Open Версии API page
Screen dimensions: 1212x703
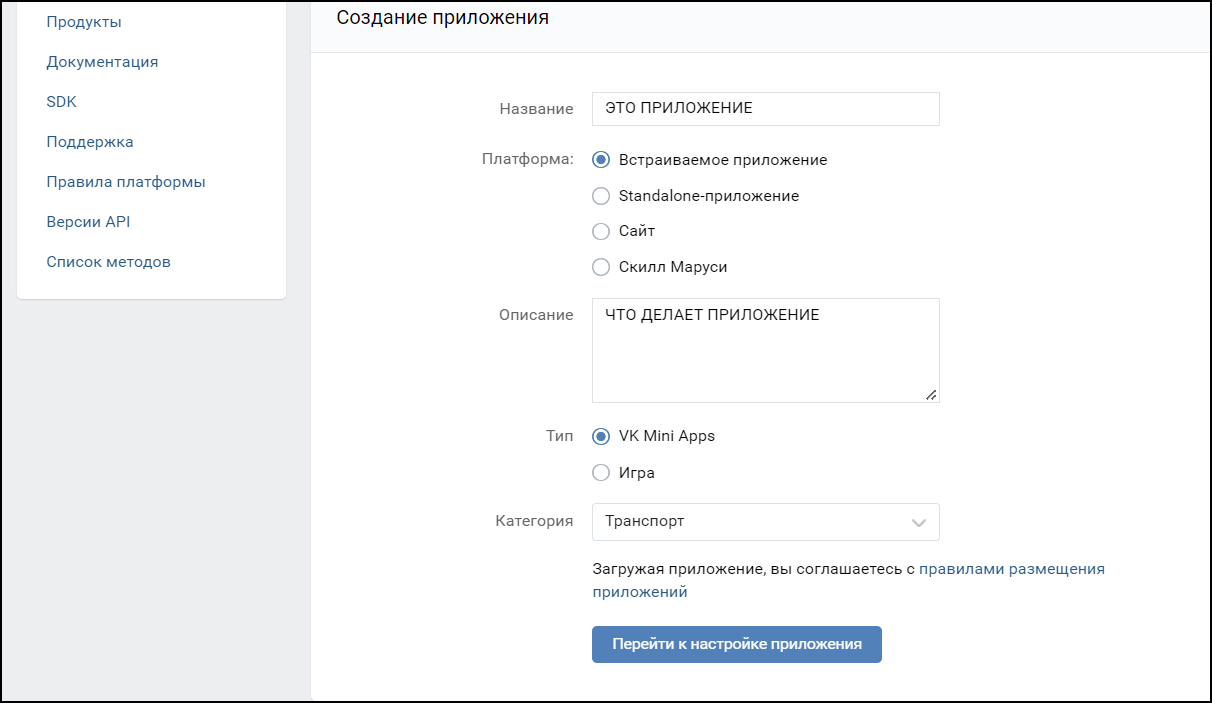[88, 222]
